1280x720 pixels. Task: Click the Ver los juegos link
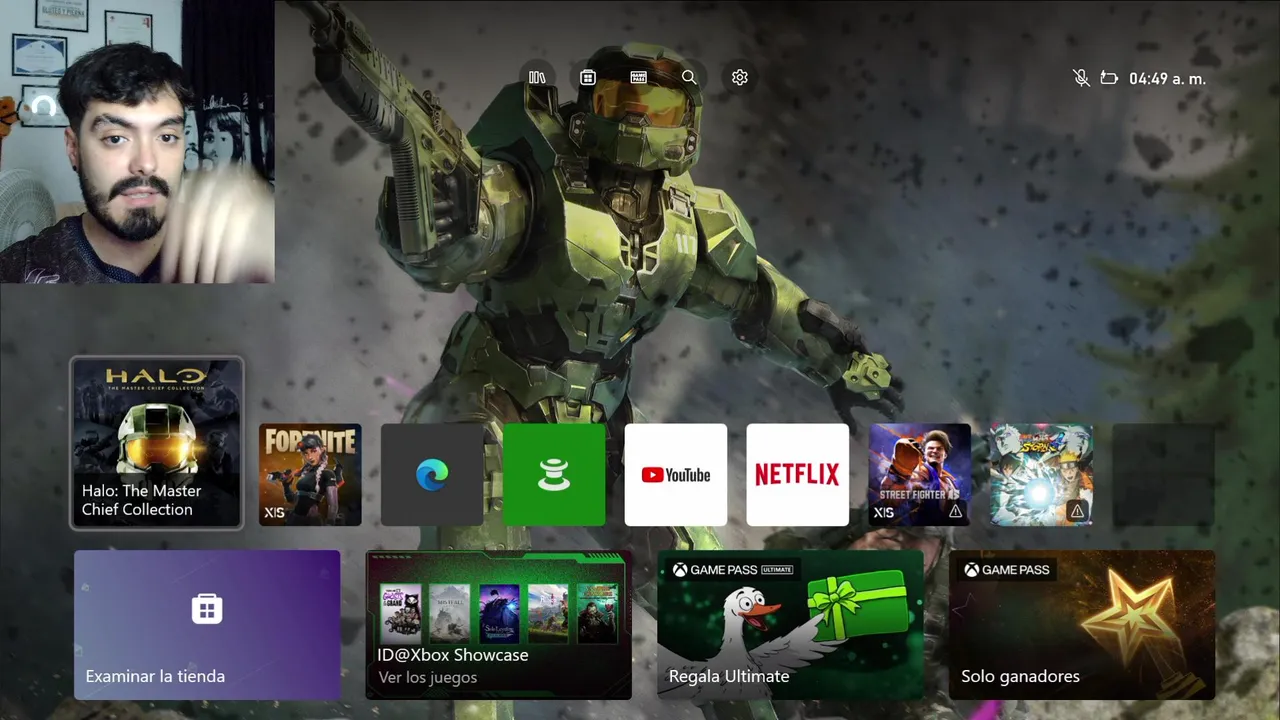(427, 677)
